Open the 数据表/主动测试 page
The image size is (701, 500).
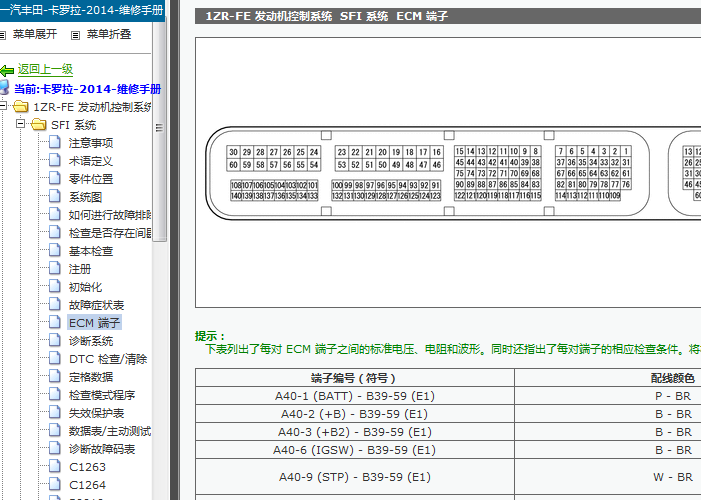click(110, 431)
